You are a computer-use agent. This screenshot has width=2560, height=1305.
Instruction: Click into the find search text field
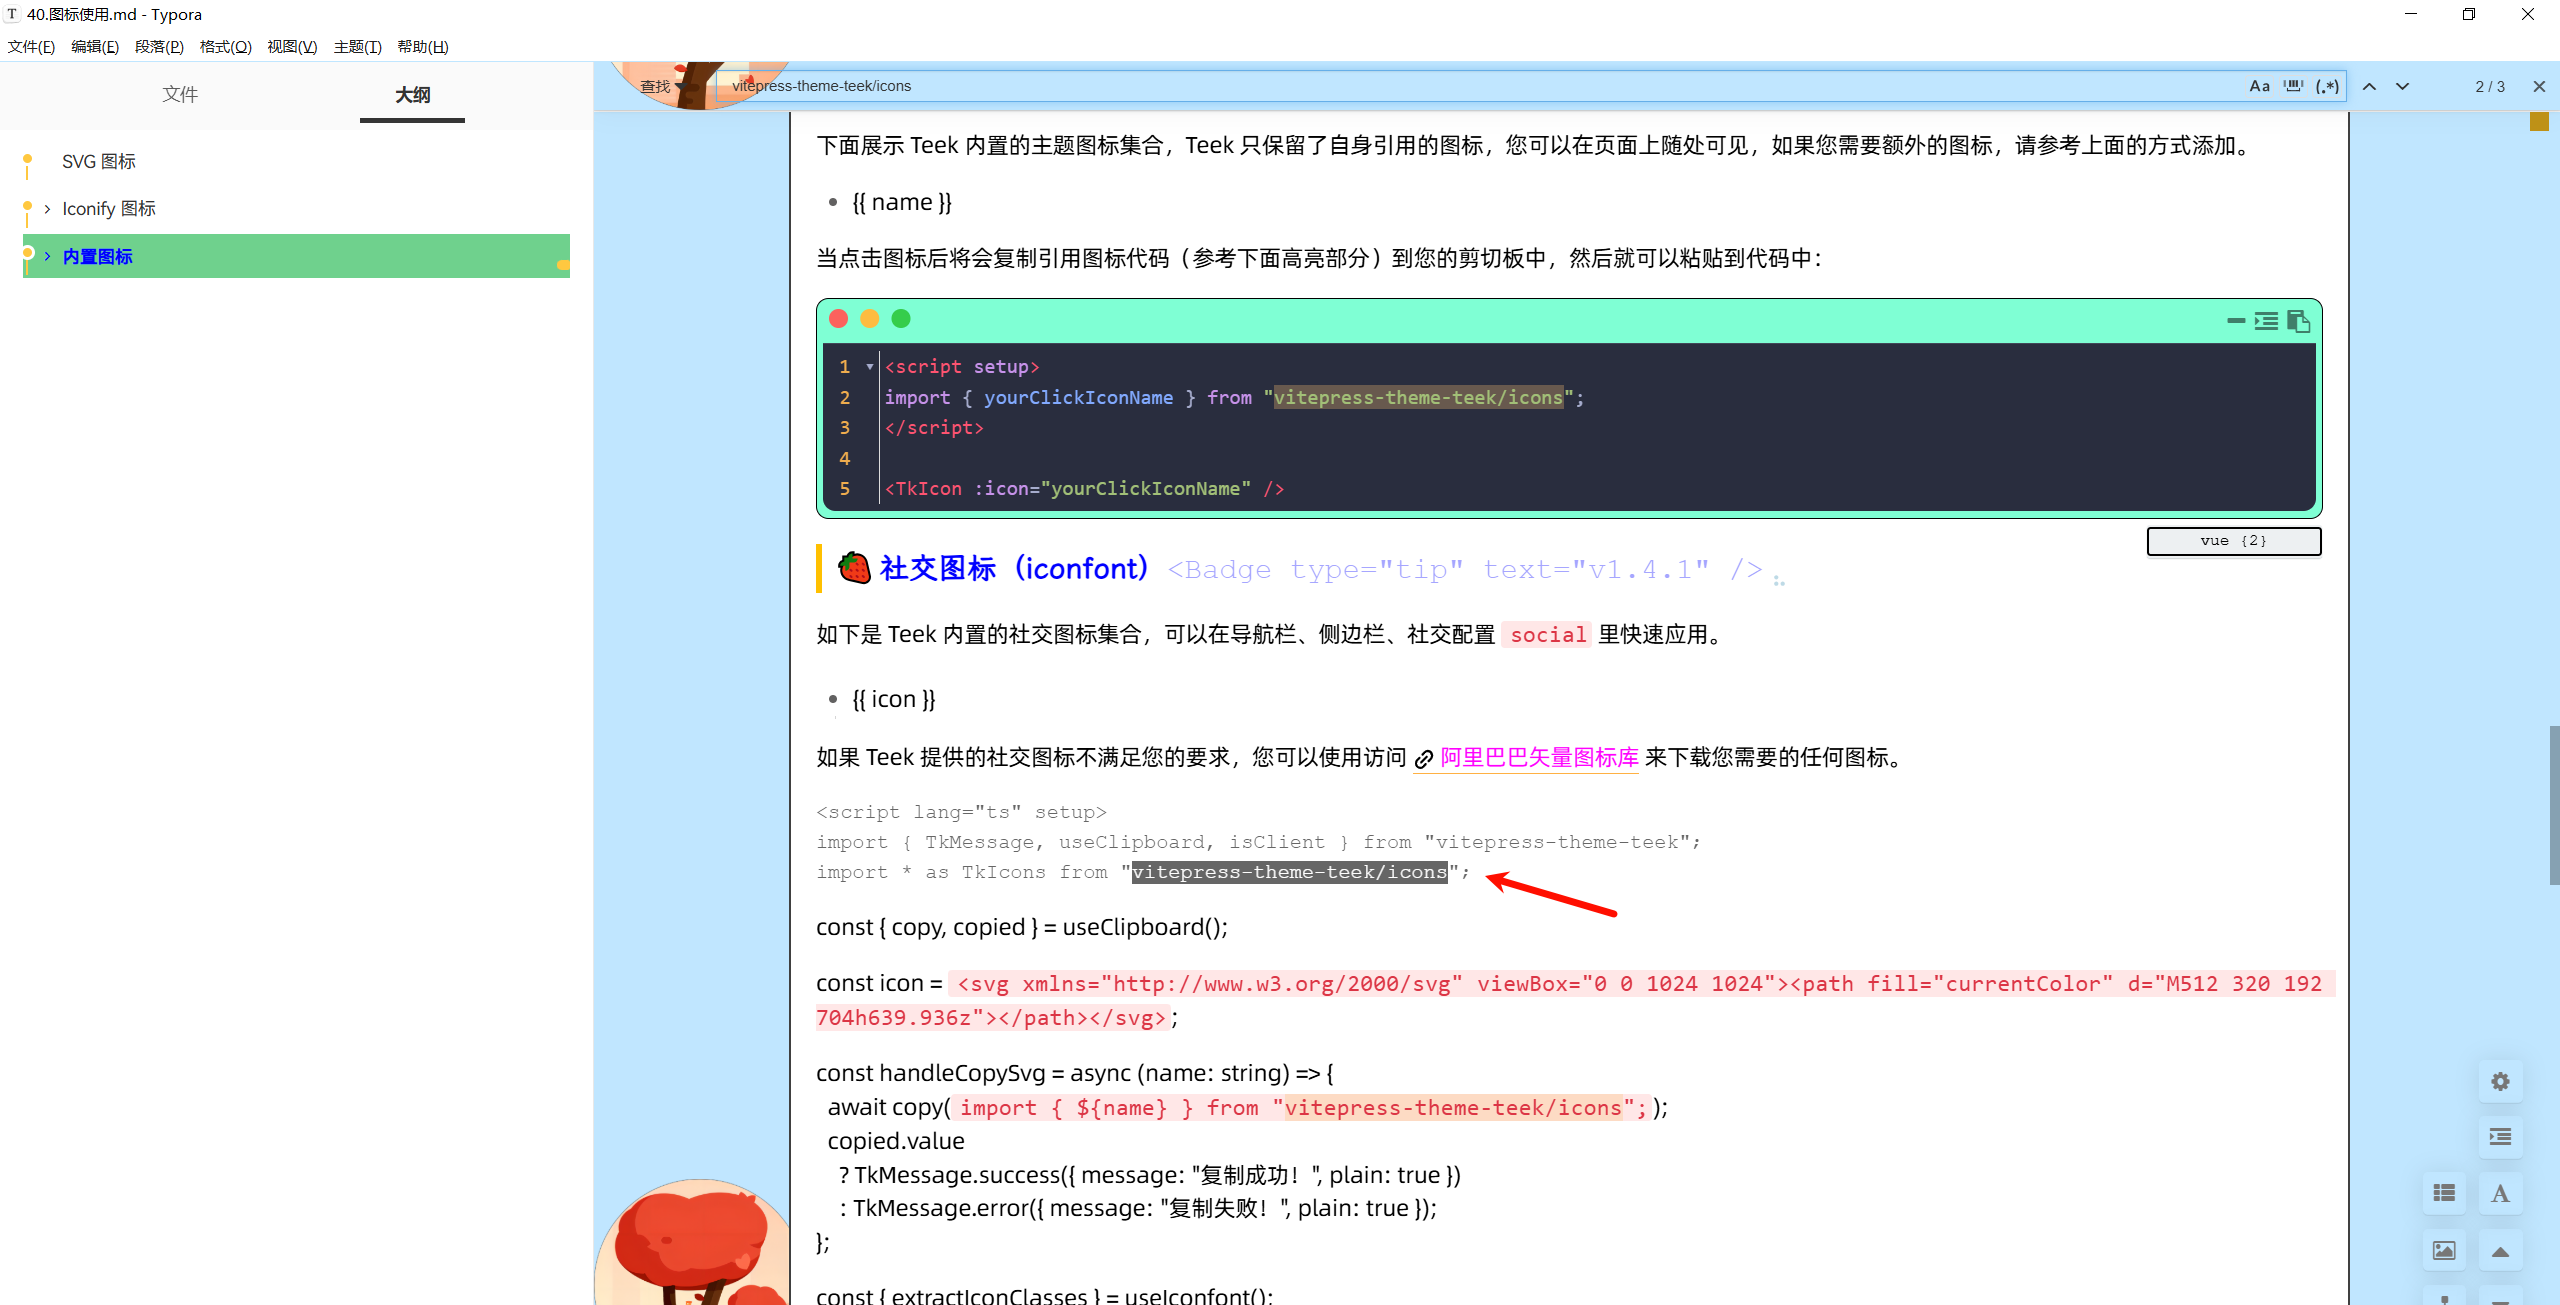[1400, 86]
